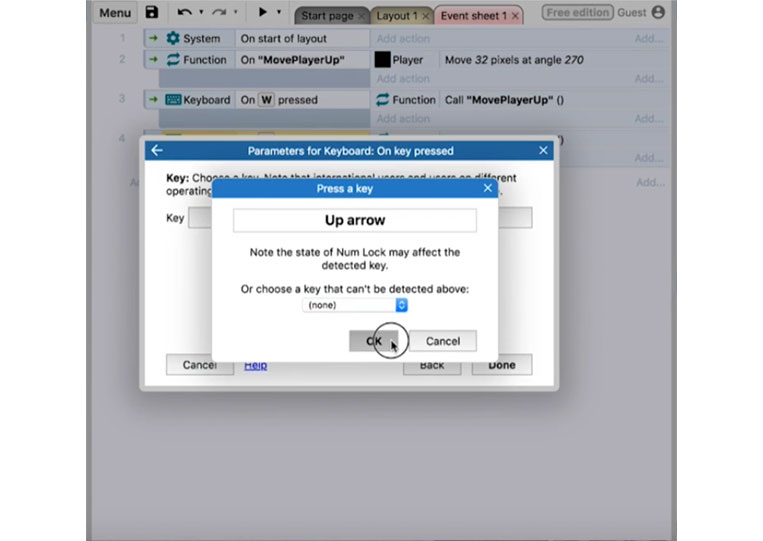The height and width of the screenshot is (541, 763).
Task: Click 'Add...' link on event 1 row
Action: pos(649,38)
